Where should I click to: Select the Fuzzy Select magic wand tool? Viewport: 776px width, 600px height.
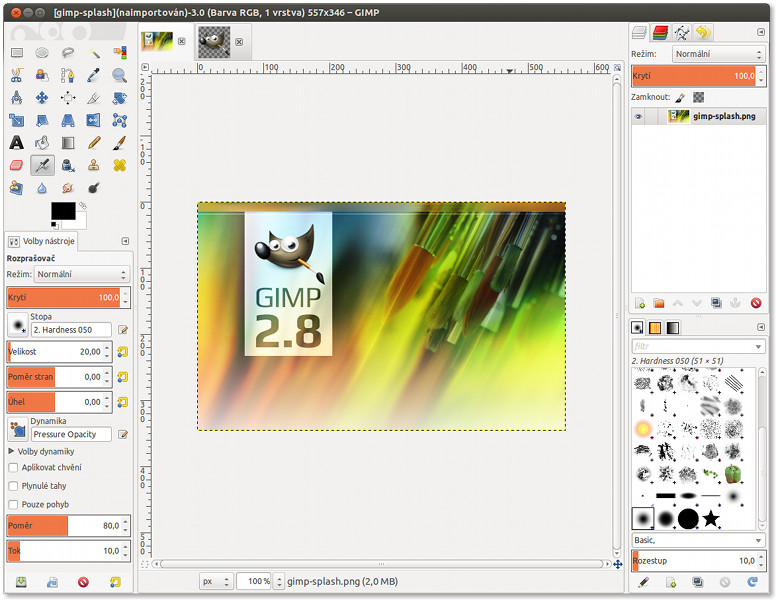pyautogui.click(x=94, y=52)
